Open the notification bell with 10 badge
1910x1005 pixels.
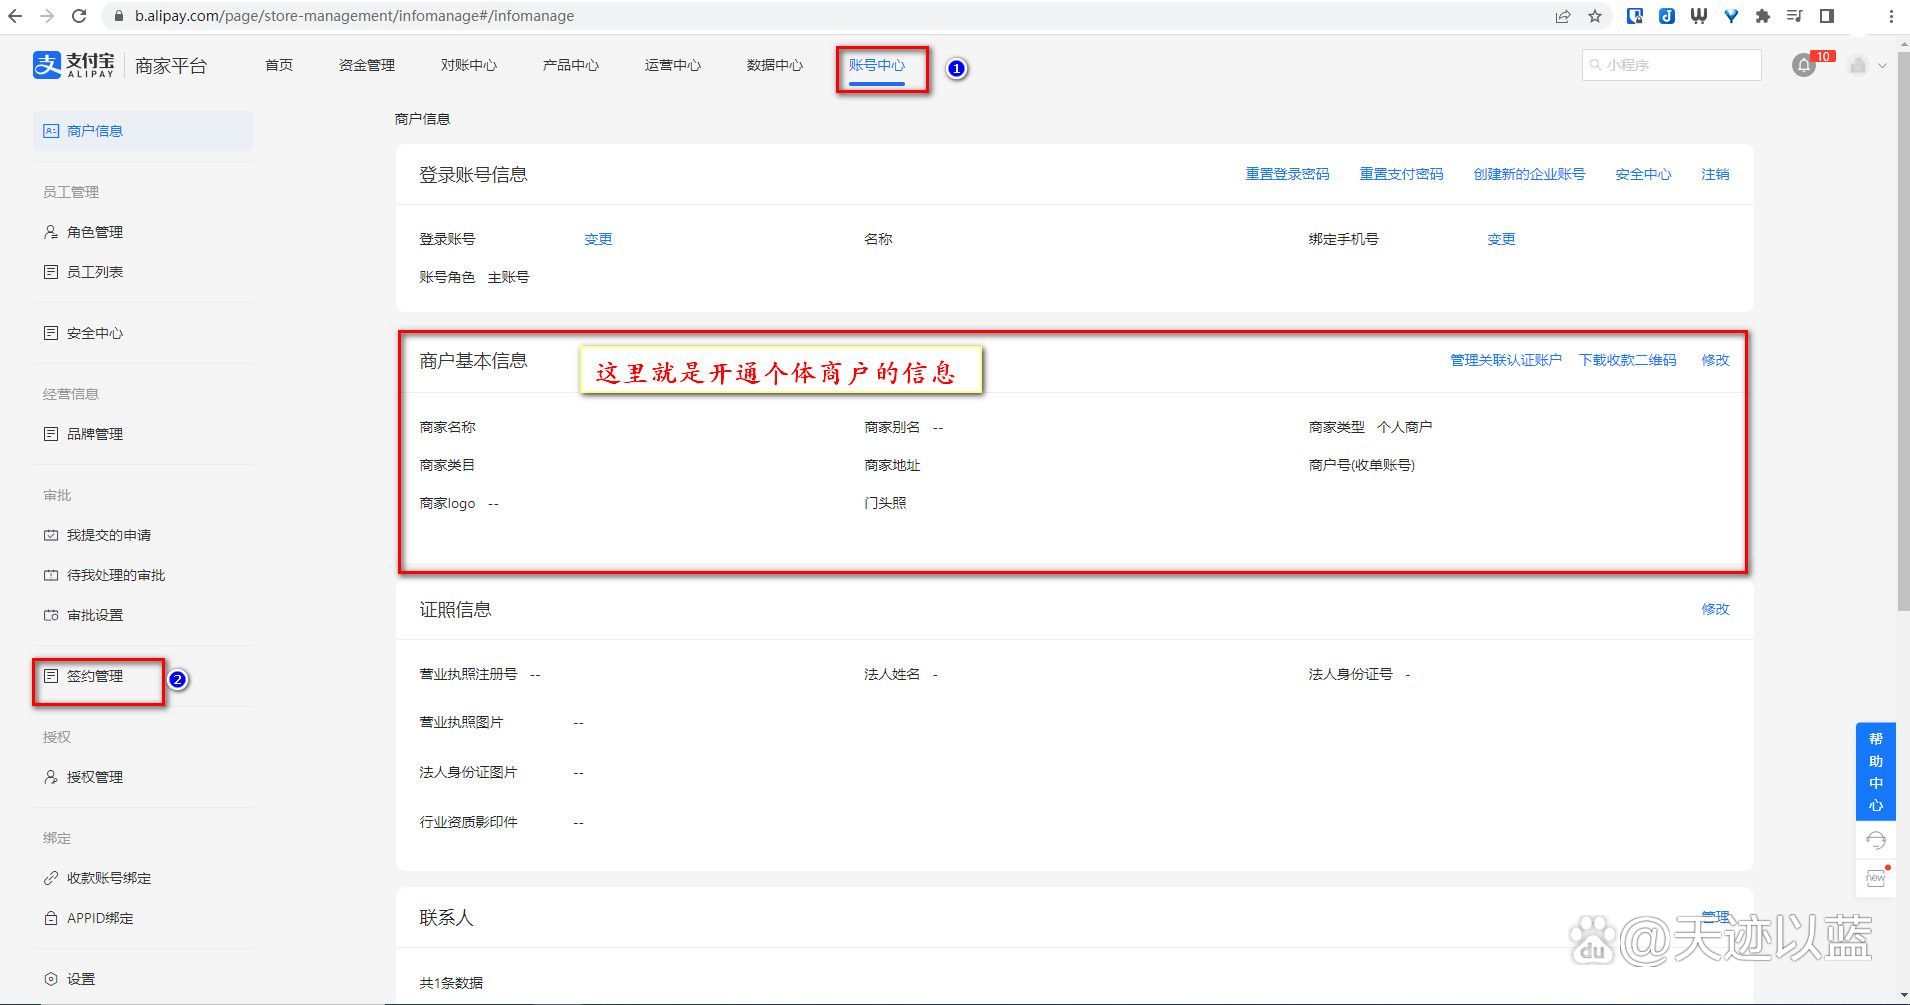point(1804,66)
